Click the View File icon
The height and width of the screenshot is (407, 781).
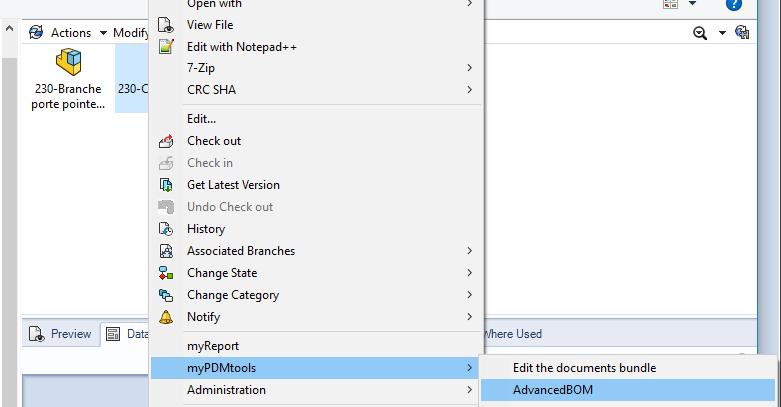point(166,25)
